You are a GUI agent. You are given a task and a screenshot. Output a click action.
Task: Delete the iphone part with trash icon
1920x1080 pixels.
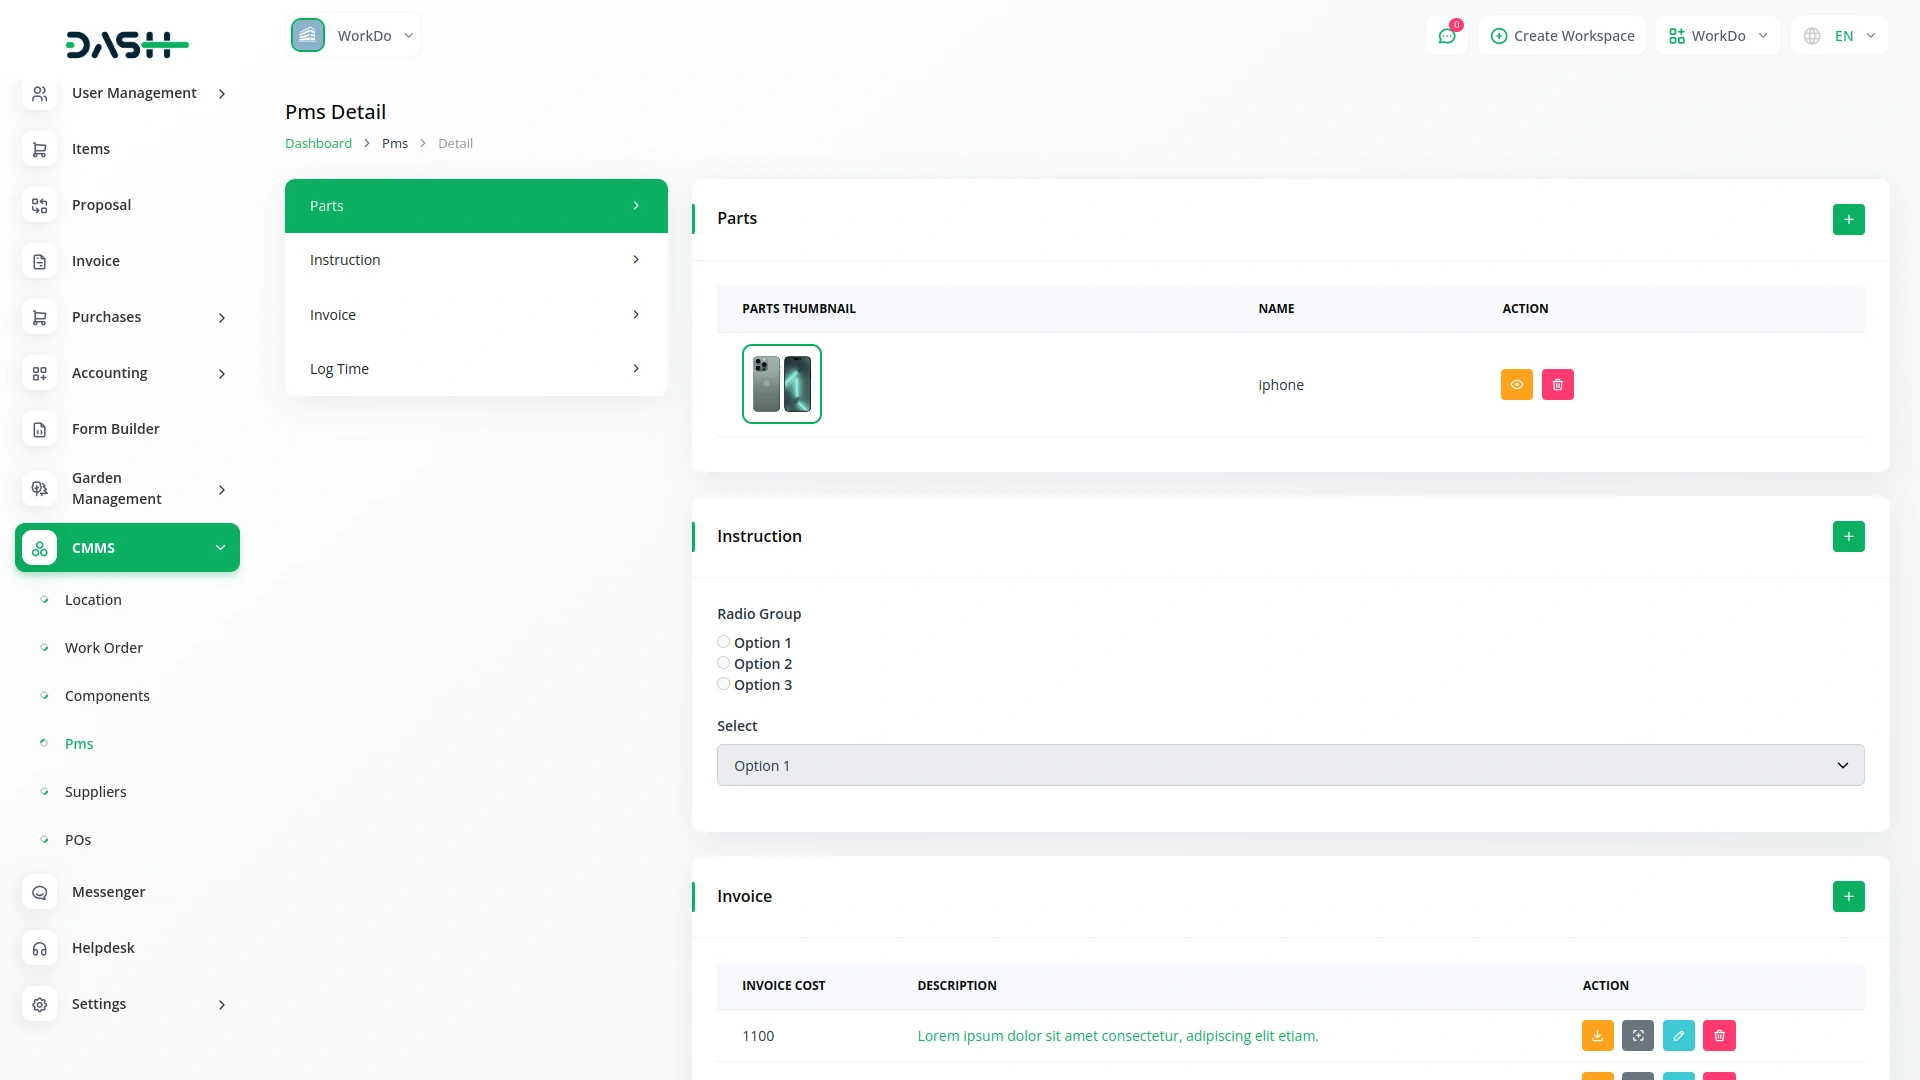coord(1557,385)
